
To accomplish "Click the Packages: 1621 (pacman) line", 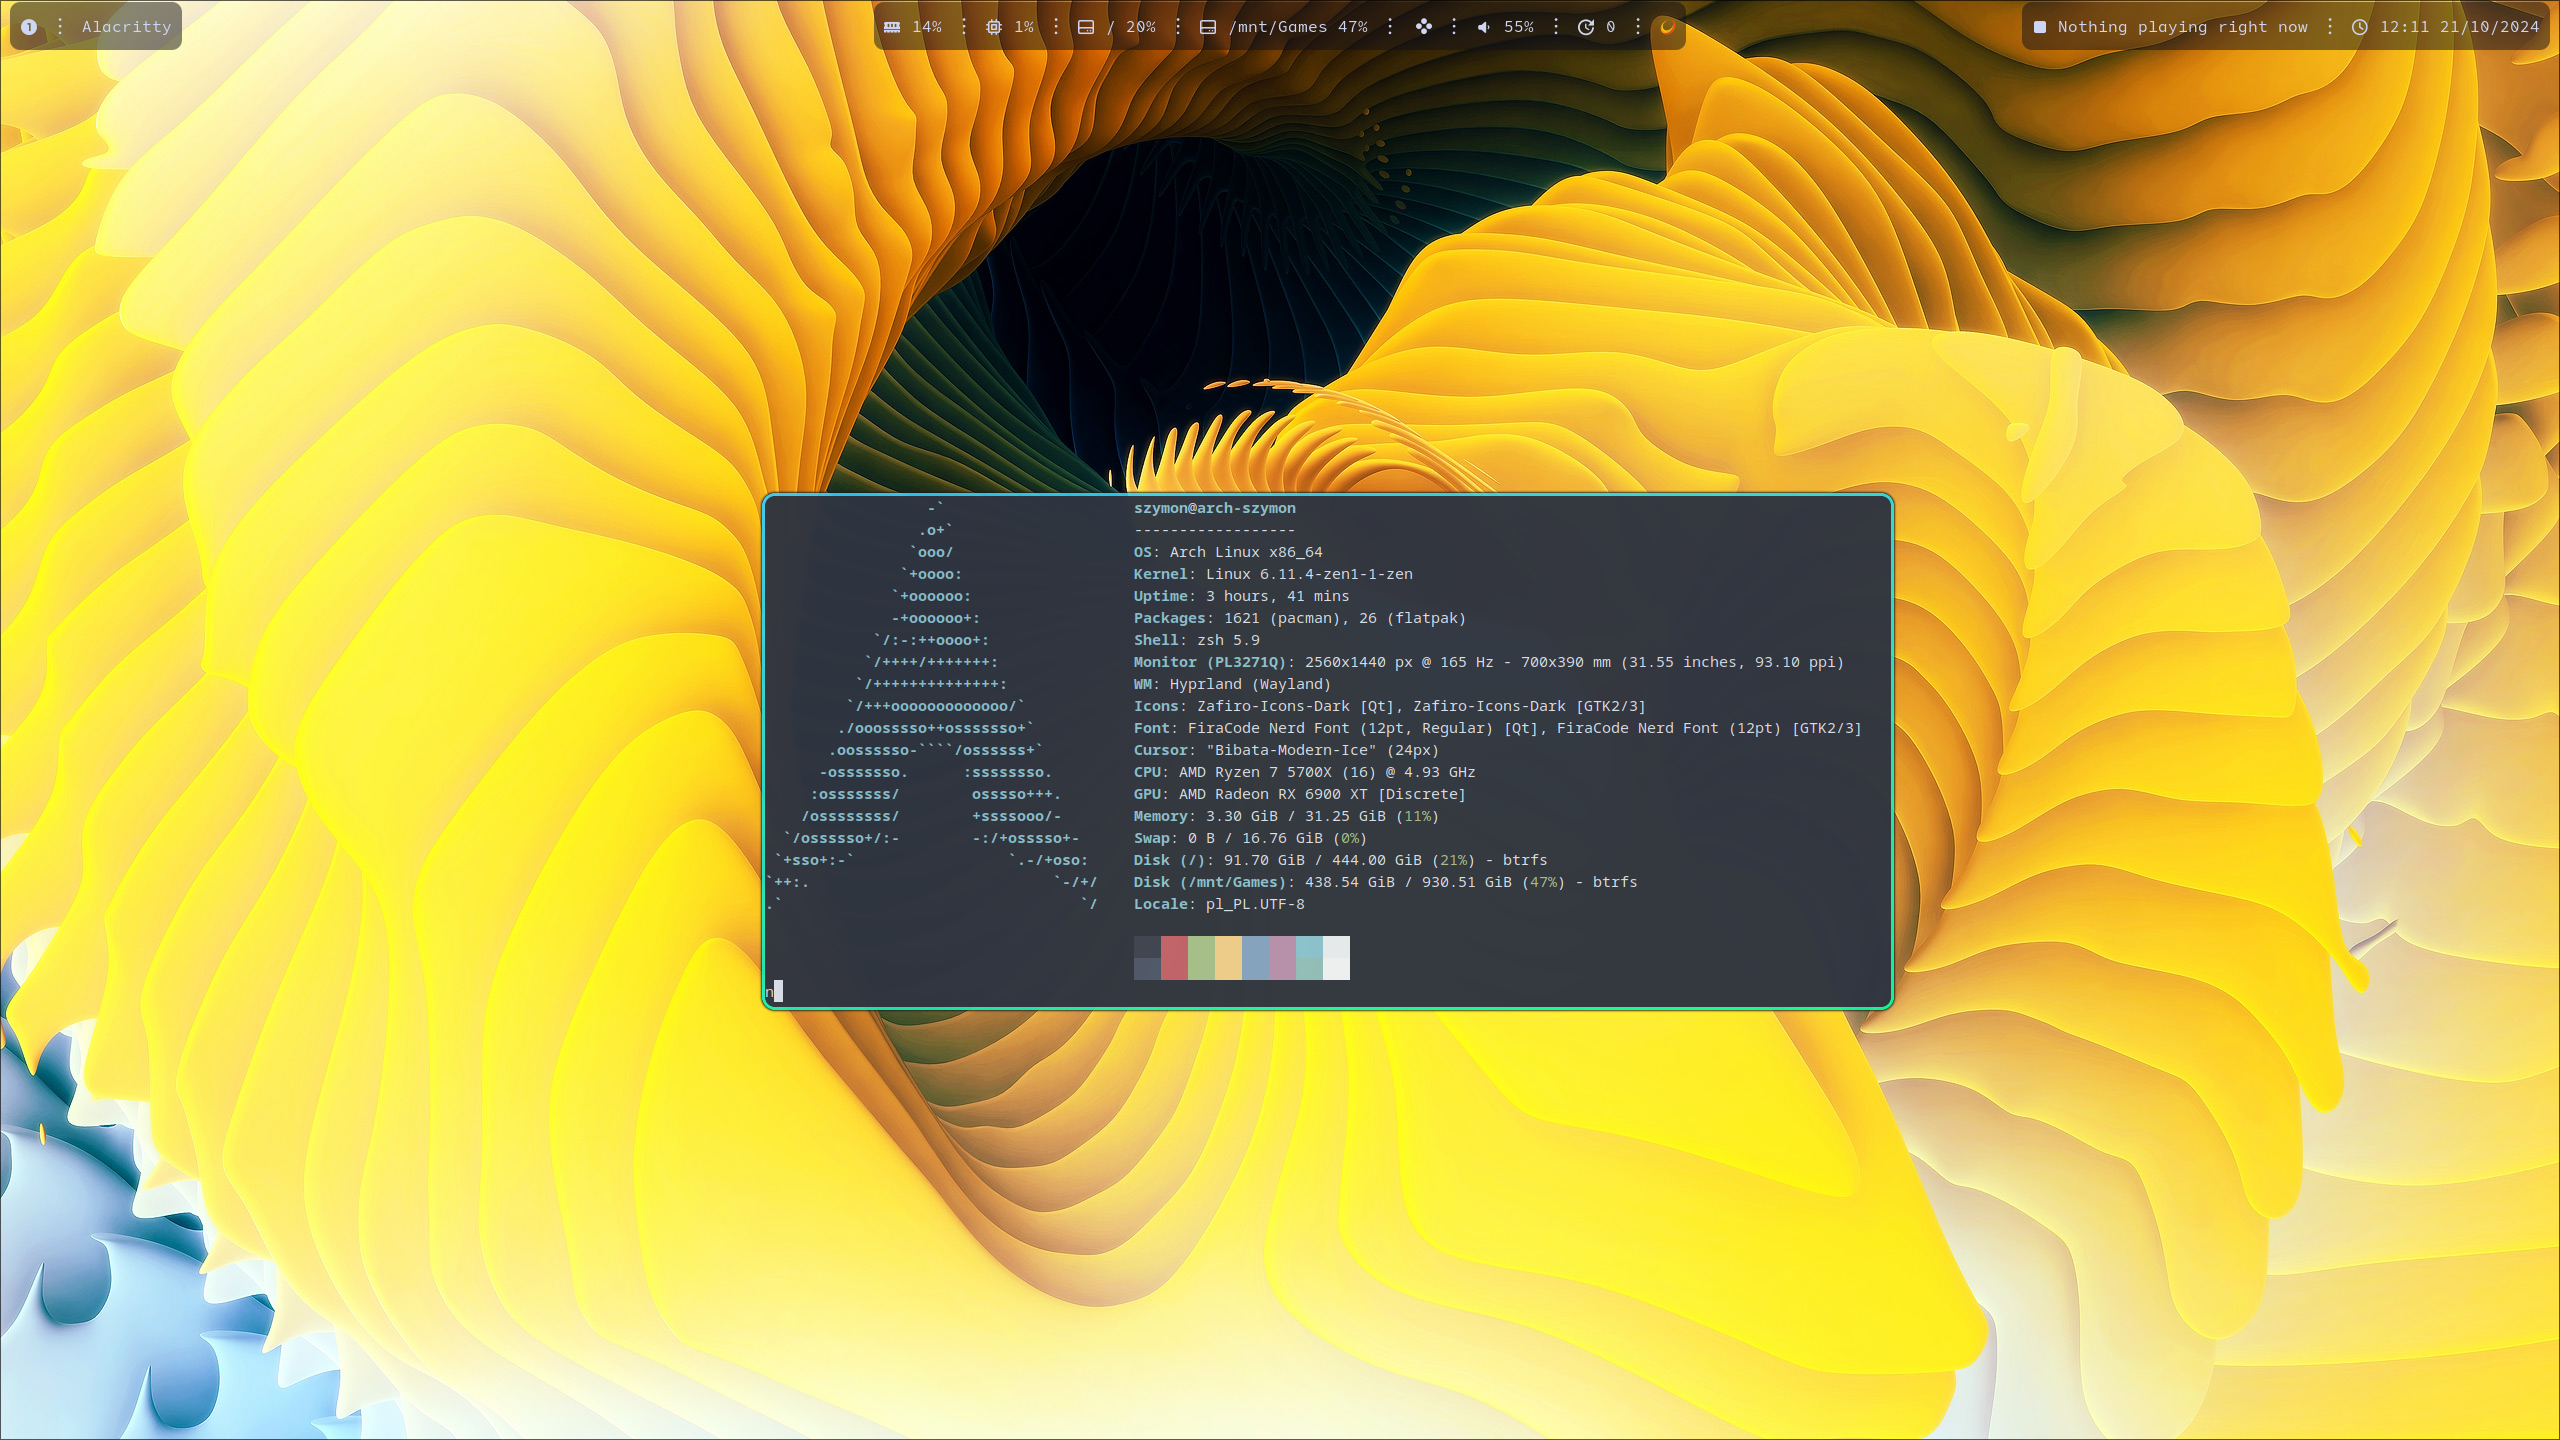I will [x=1299, y=618].
